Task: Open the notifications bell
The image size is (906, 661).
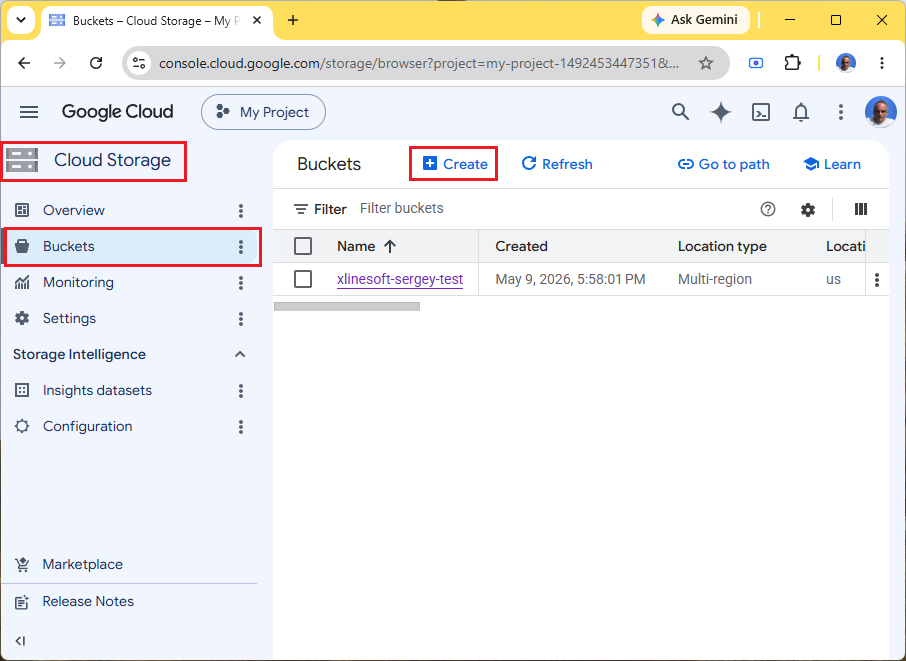Action: [x=801, y=112]
